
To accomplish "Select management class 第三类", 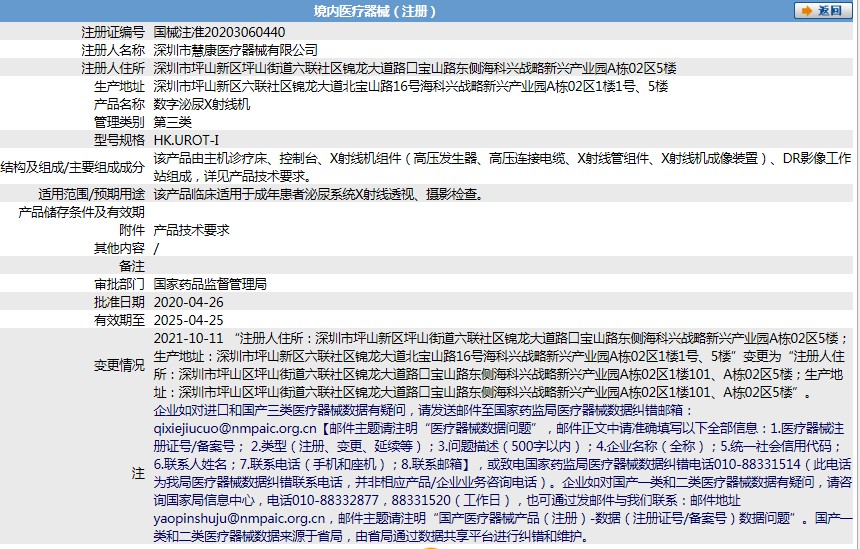I will (x=172, y=122).
